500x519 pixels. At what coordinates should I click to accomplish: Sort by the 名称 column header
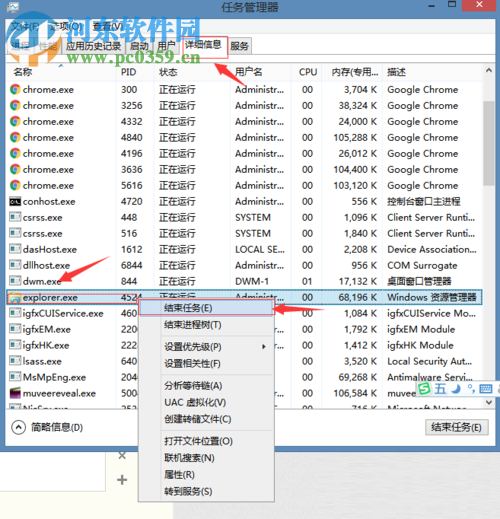[61, 72]
